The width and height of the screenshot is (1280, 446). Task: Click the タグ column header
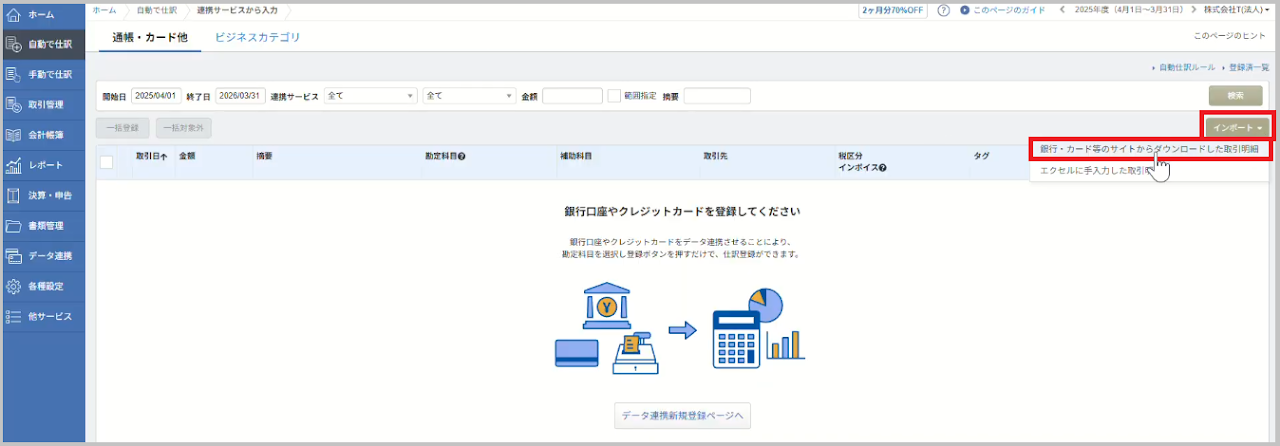(982, 157)
